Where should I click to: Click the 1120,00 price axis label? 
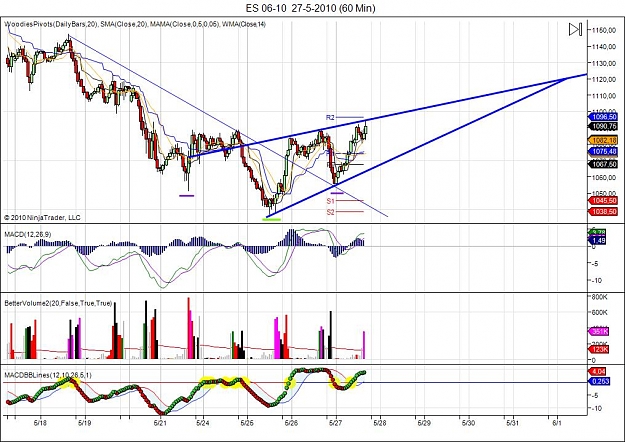(604, 79)
